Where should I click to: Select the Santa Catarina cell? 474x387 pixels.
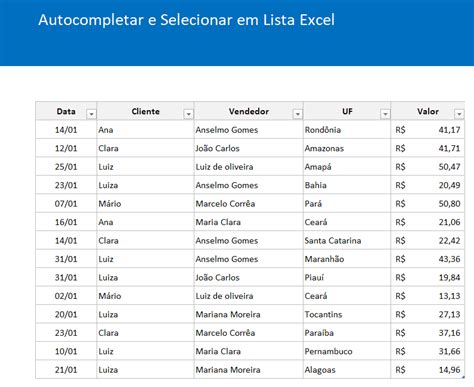(x=347, y=240)
